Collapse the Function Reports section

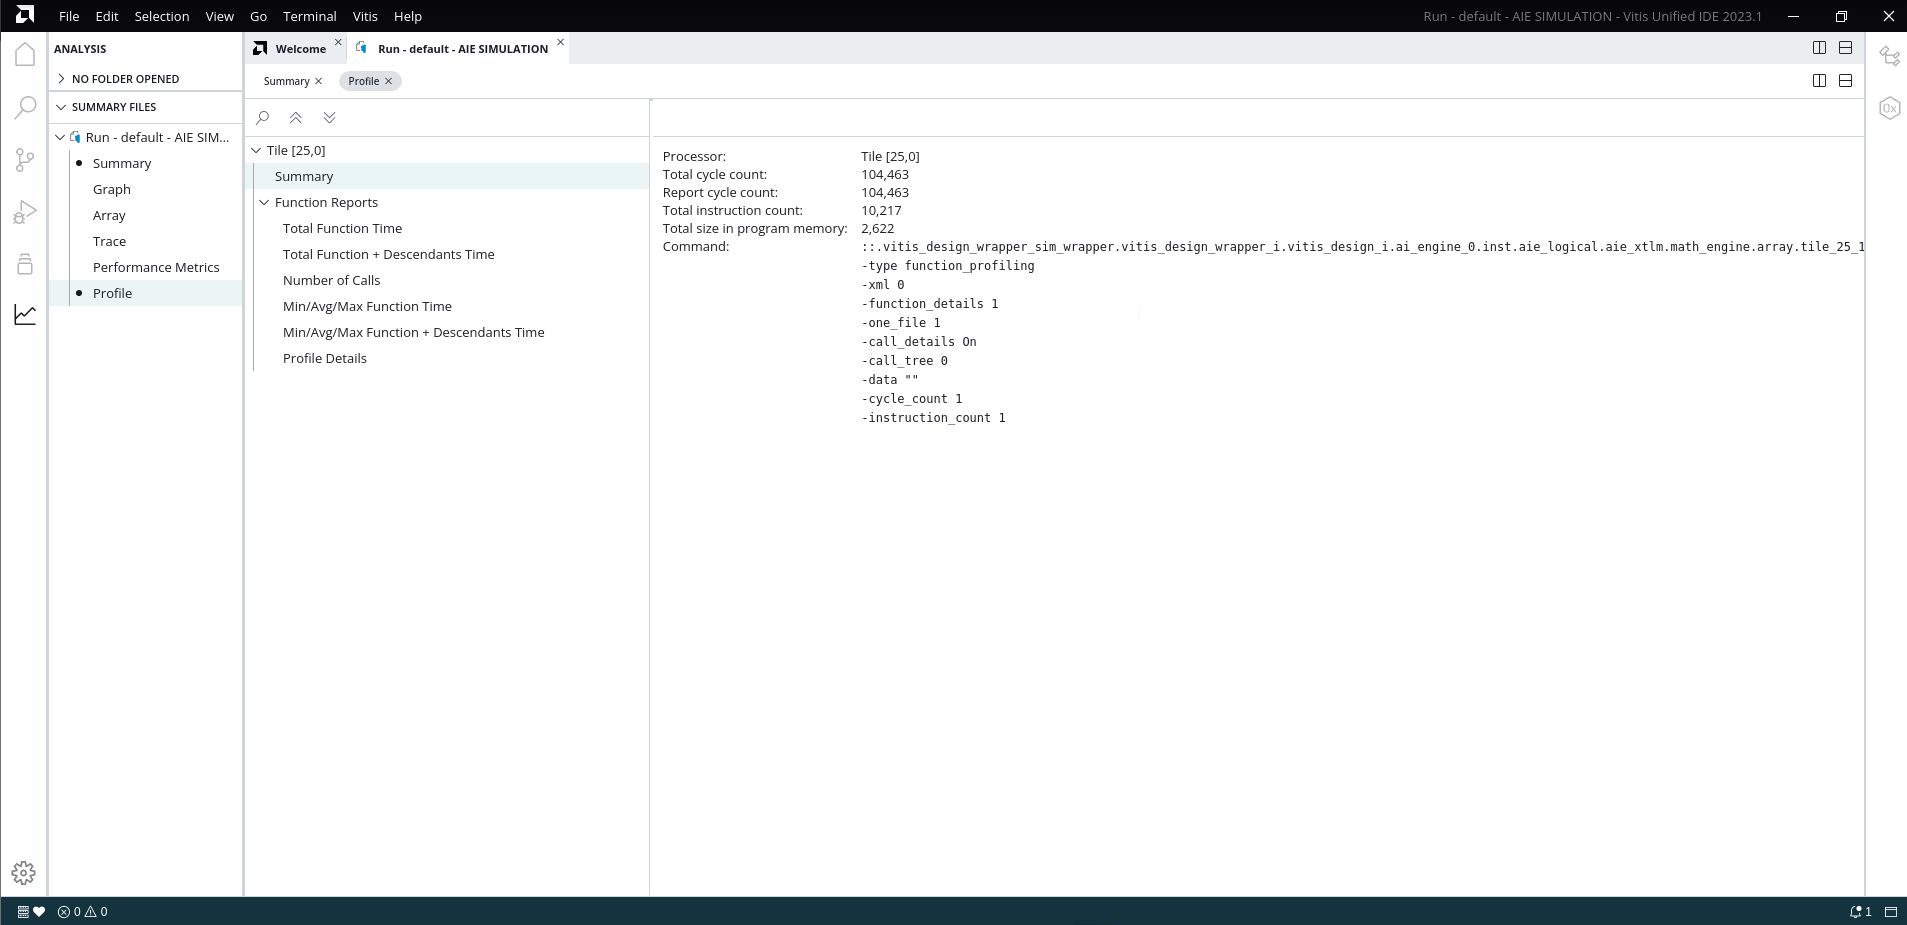[x=265, y=203]
